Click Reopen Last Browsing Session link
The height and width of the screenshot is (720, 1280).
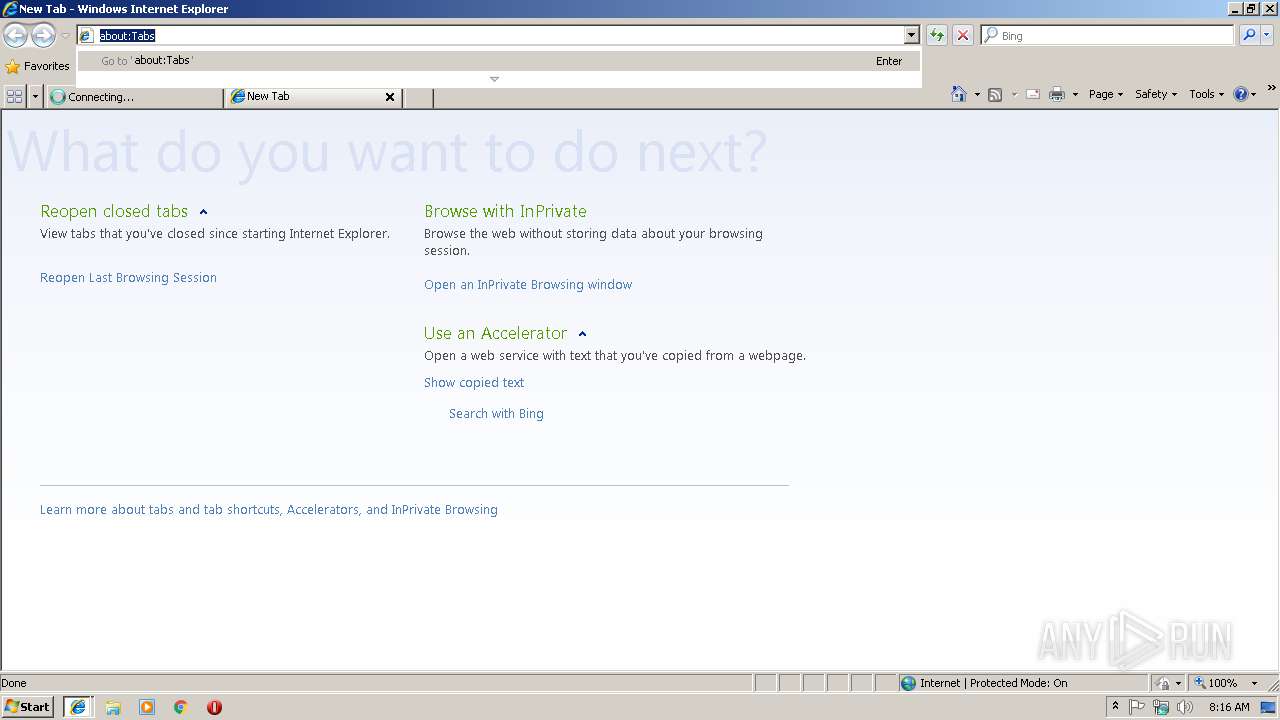[x=128, y=278]
